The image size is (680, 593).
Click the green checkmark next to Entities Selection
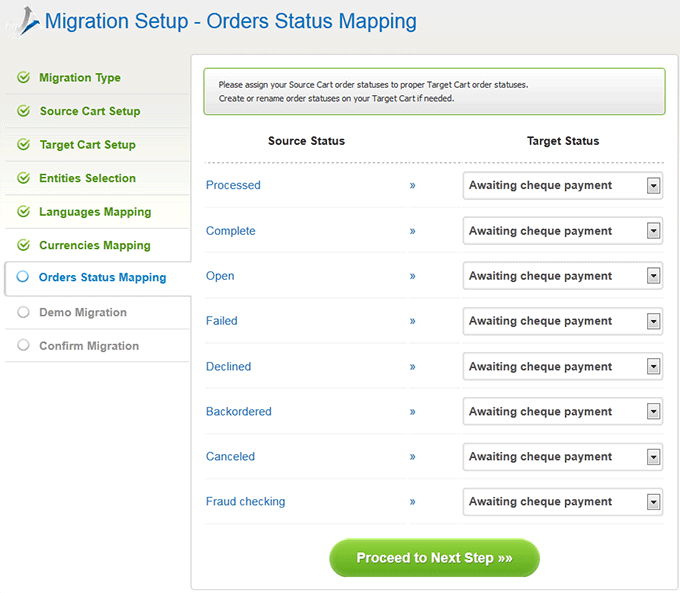[23, 177]
